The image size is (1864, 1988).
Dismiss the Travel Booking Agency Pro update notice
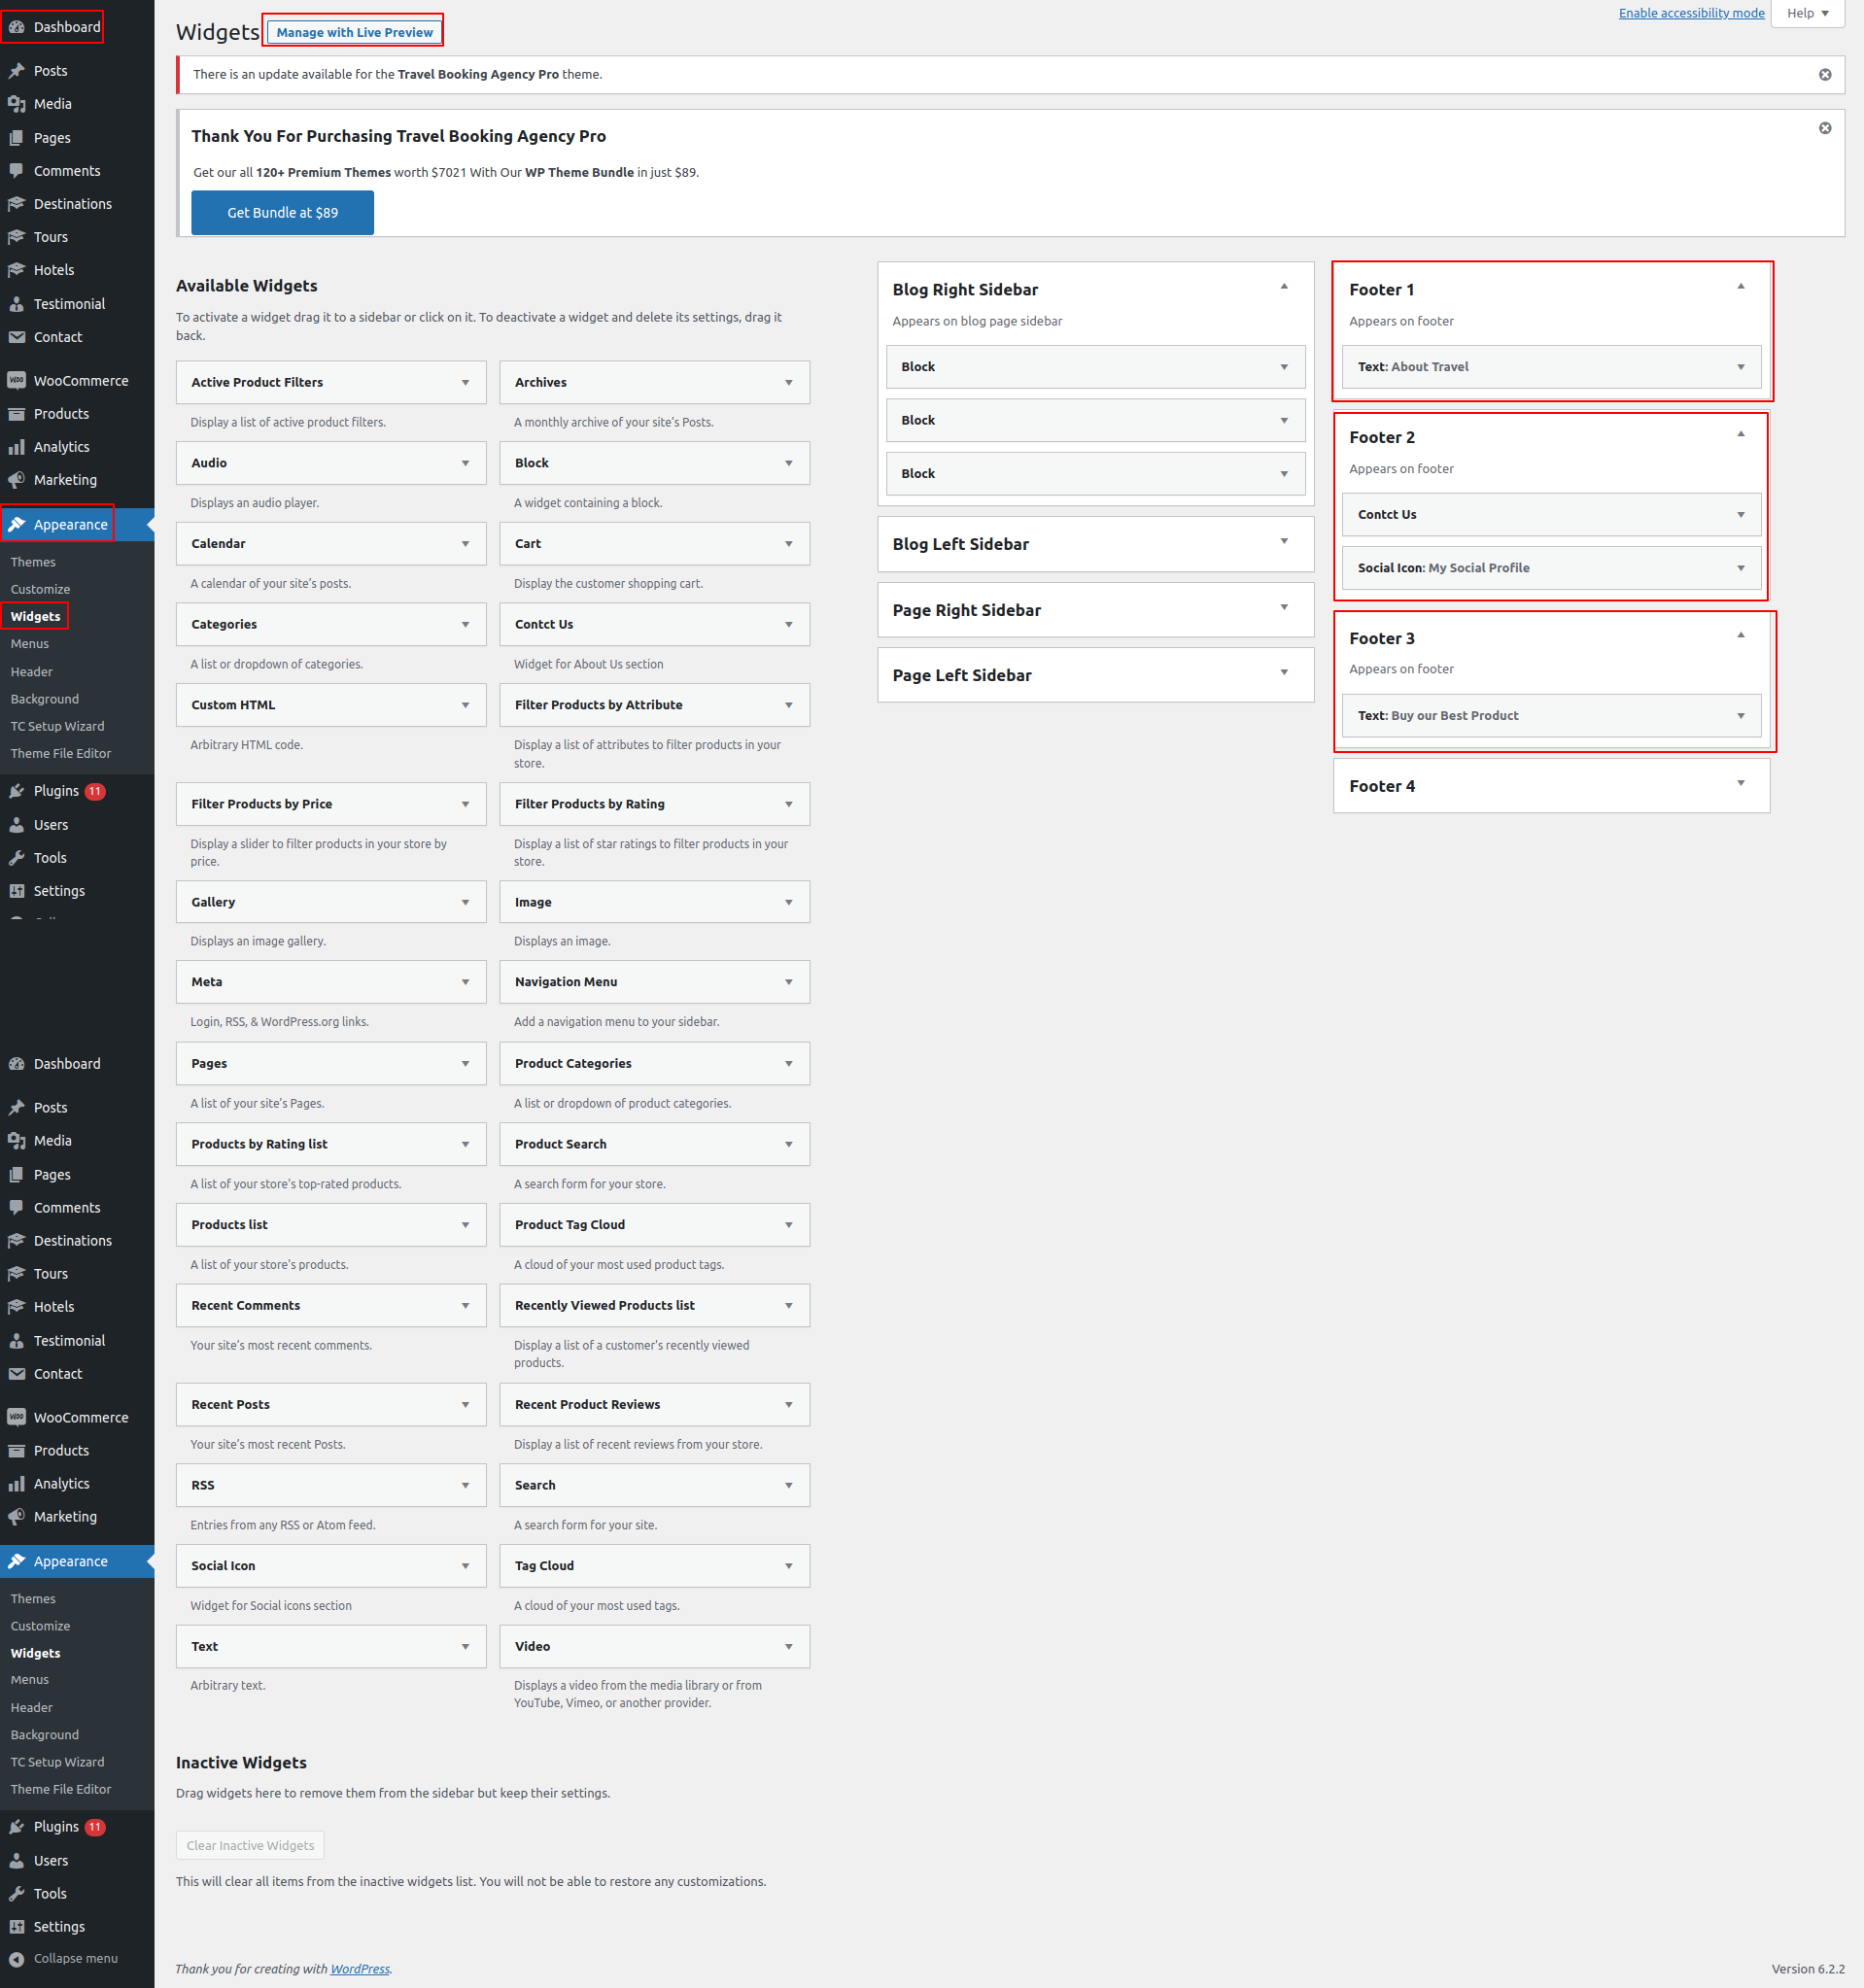click(1825, 75)
